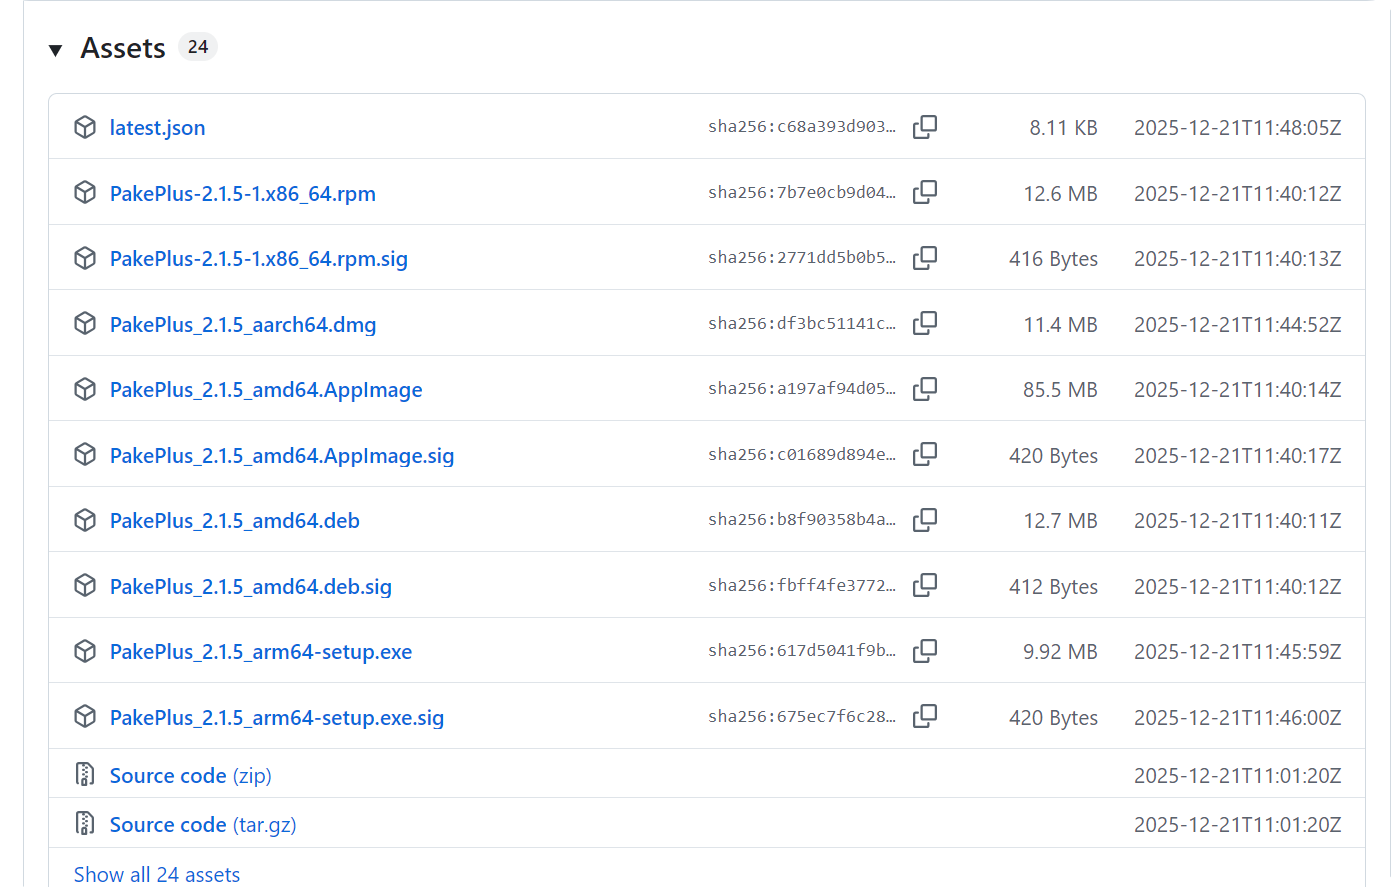Click package icon beside PakePlus_2.1.5_aarch64.dmg

85,323
